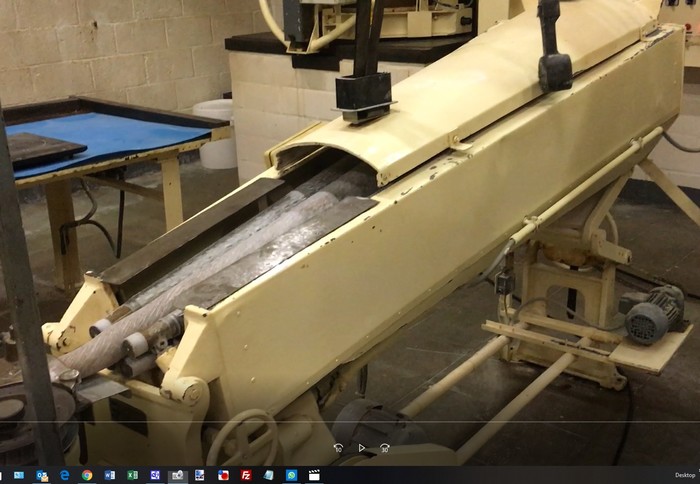Open Outlook from the taskbar
700x484 pixels.
pos(42,476)
